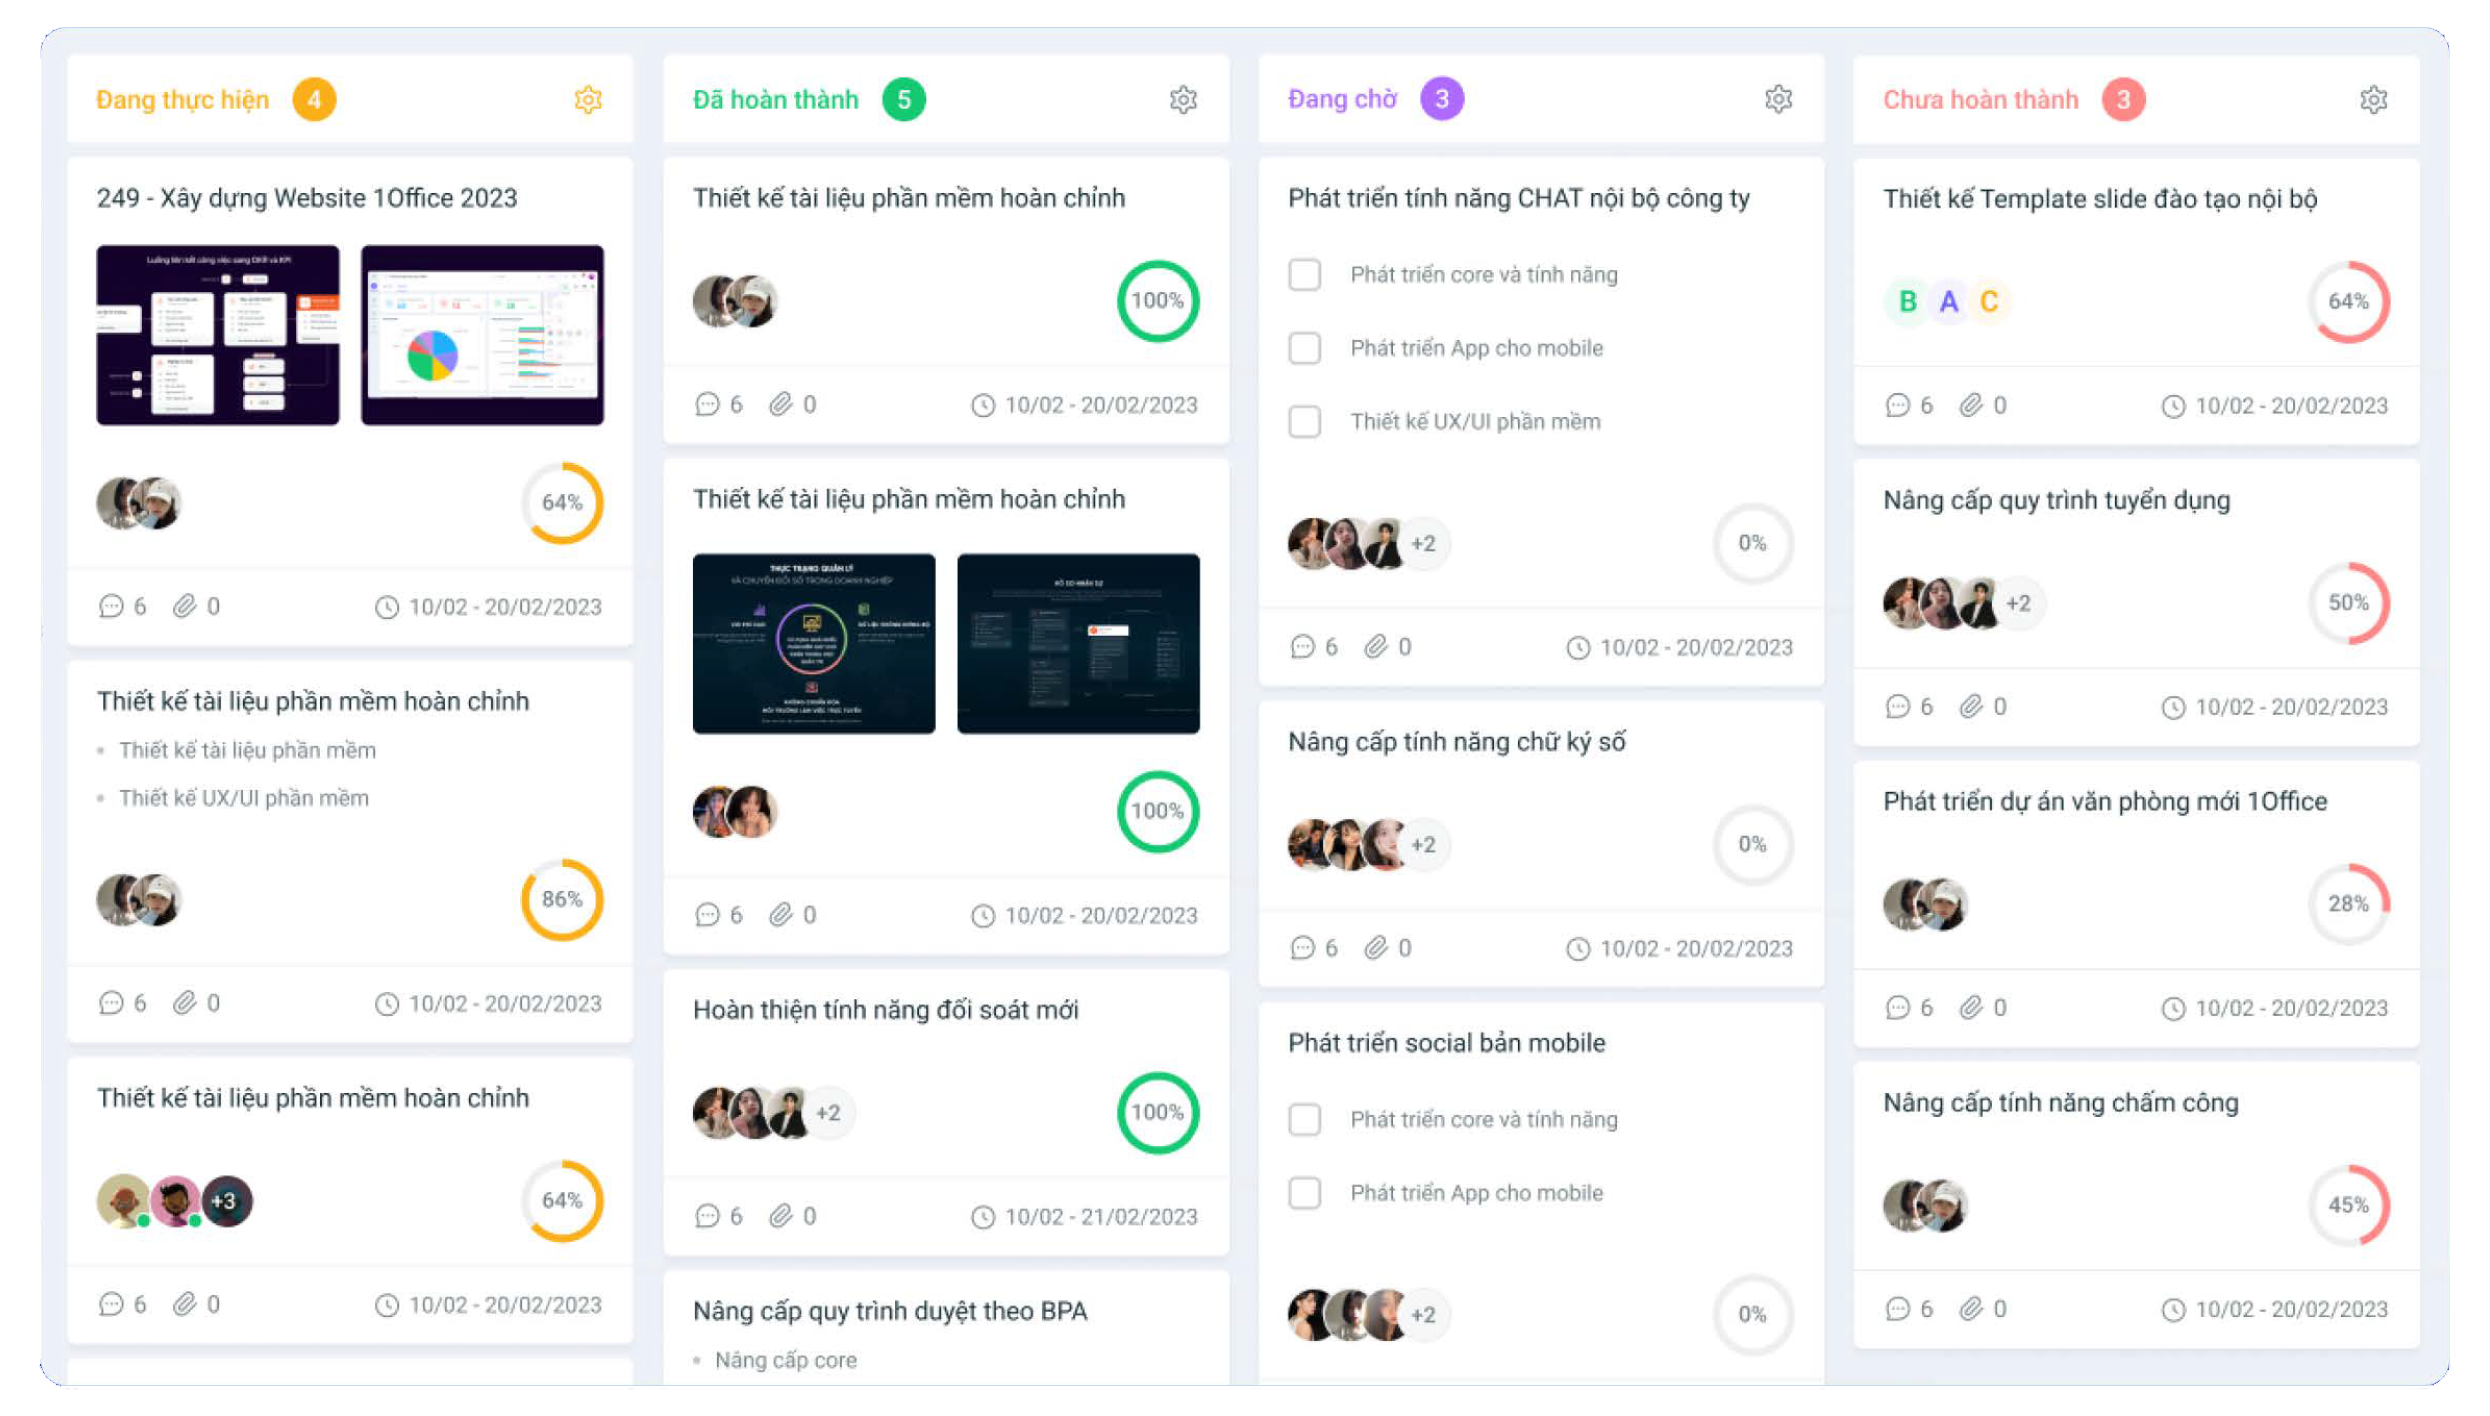The height and width of the screenshot is (1416, 2490).
Task: Click date range 10/02 - 21/02/2023
Action: click(x=1100, y=1217)
